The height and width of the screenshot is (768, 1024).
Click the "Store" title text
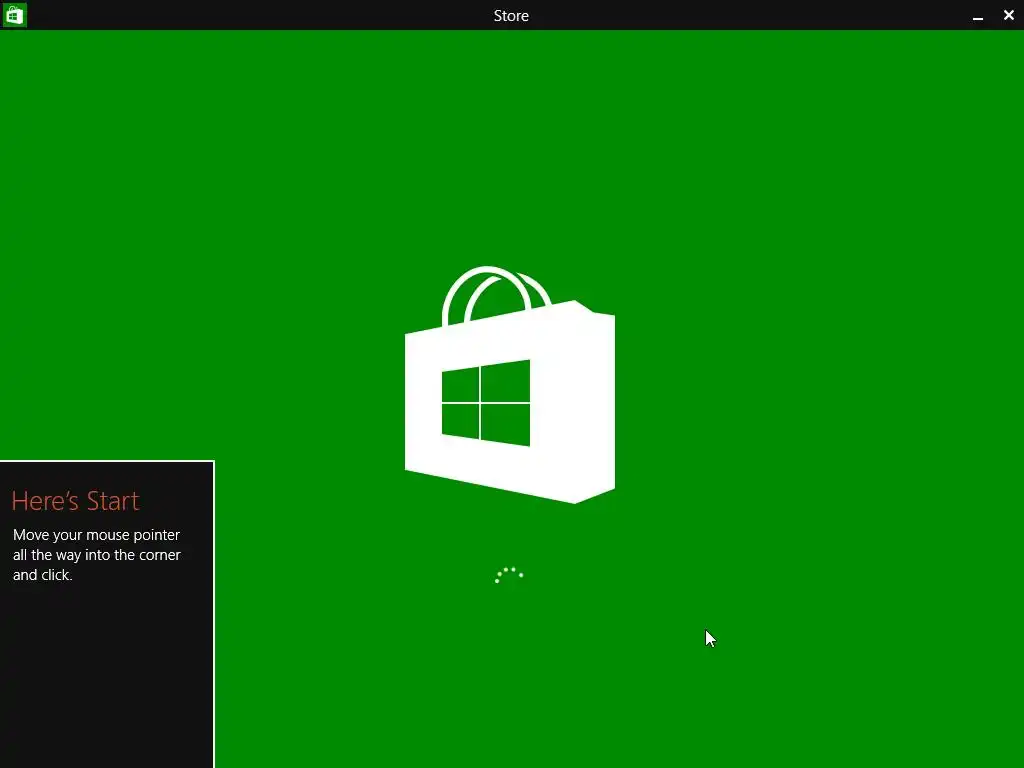click(x=511, y=16)
